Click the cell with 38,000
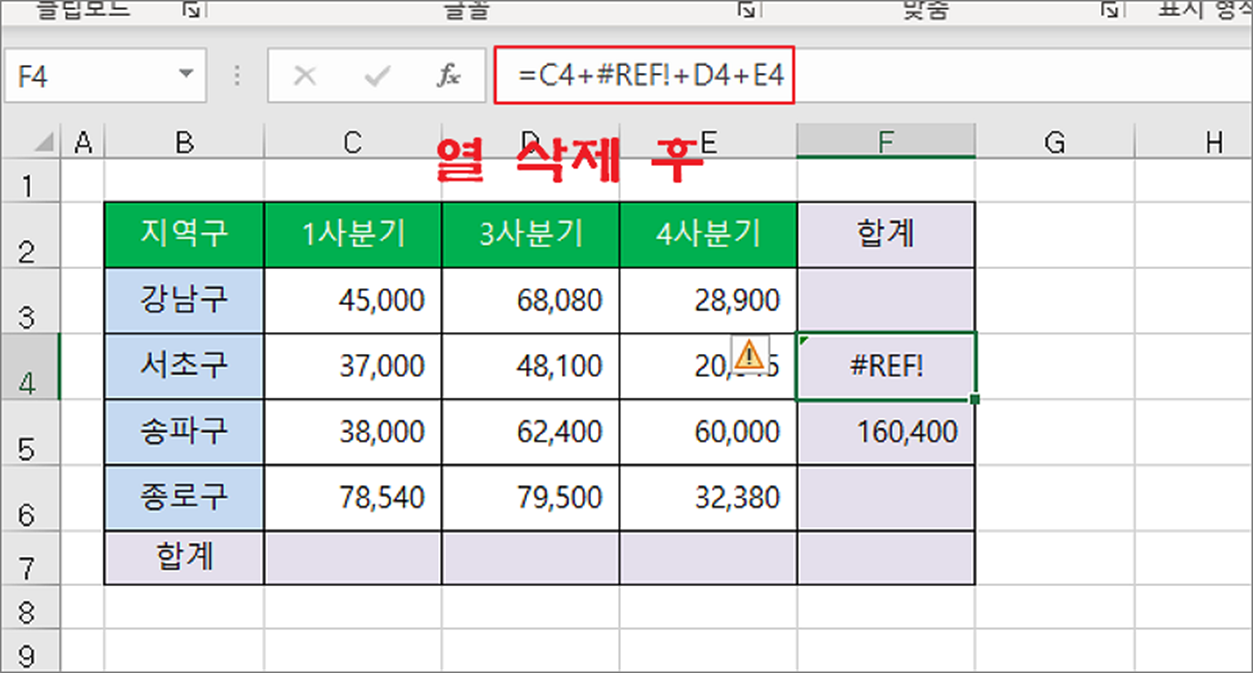 353,432
